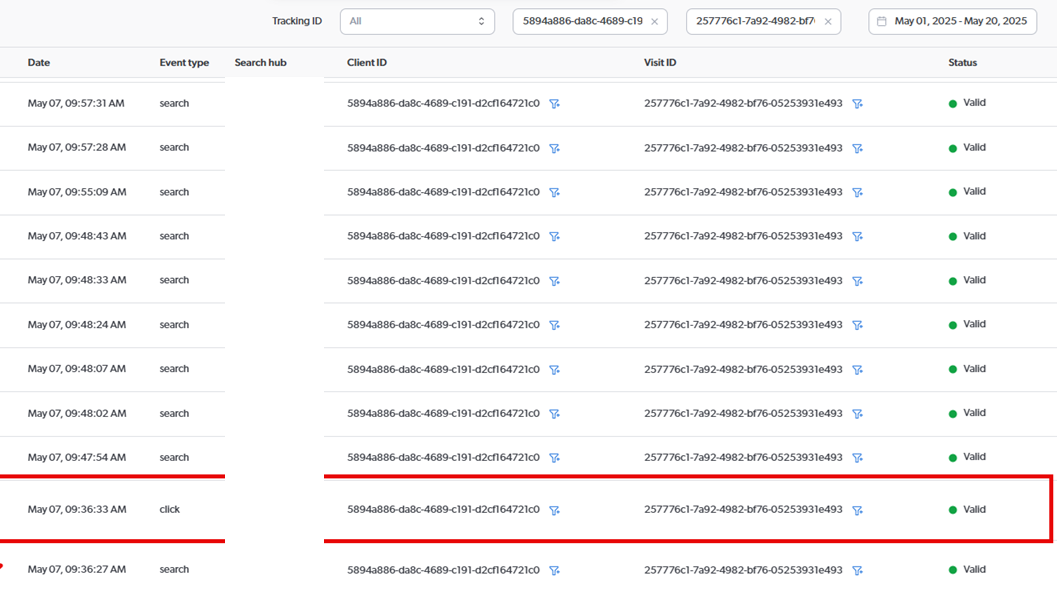Open the Tracking ID dropdown set to All
Image resolution: width=1057 pixels, height=593 pixels.
417,22
